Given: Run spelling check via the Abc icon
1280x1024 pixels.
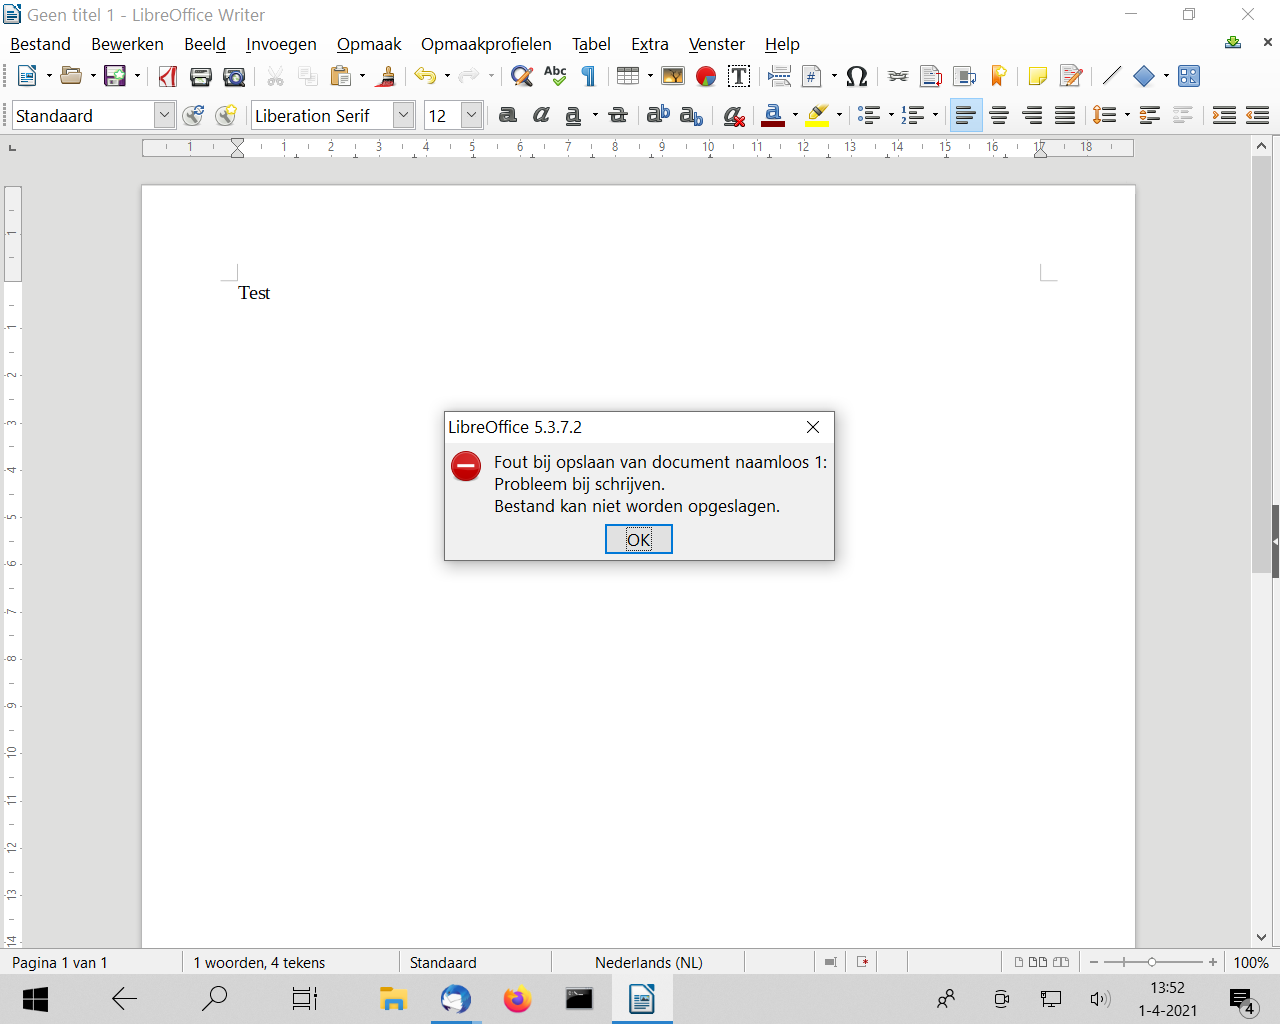Looking at the screenshot, I should (x=555, y=76).
